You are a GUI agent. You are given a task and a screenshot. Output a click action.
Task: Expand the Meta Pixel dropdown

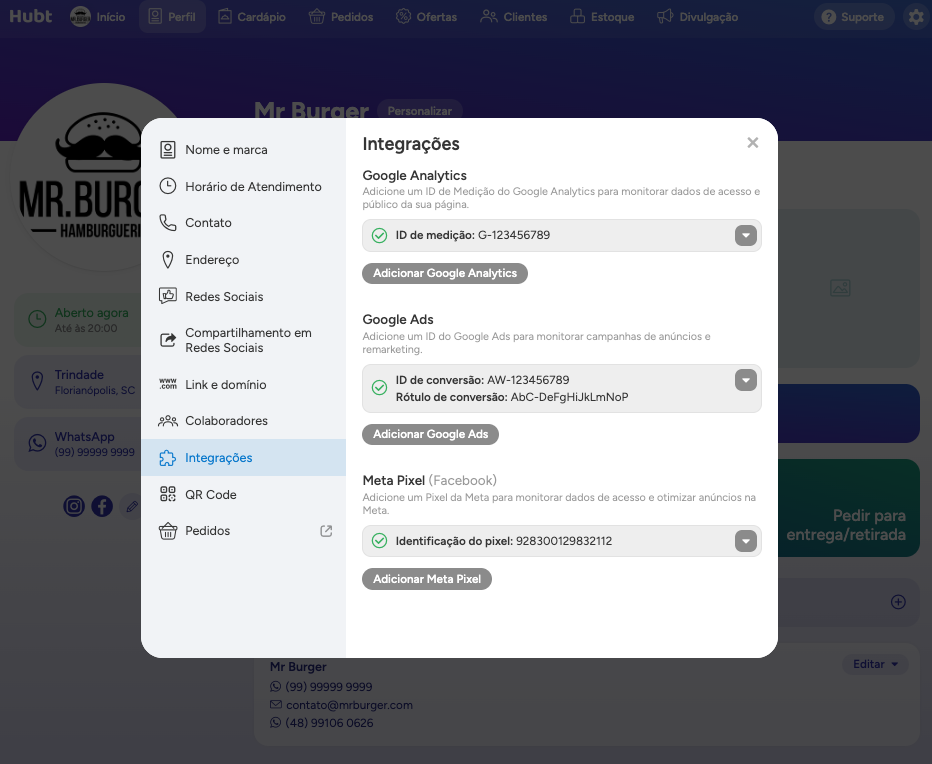pyautogui.click(x=745, y=541)
